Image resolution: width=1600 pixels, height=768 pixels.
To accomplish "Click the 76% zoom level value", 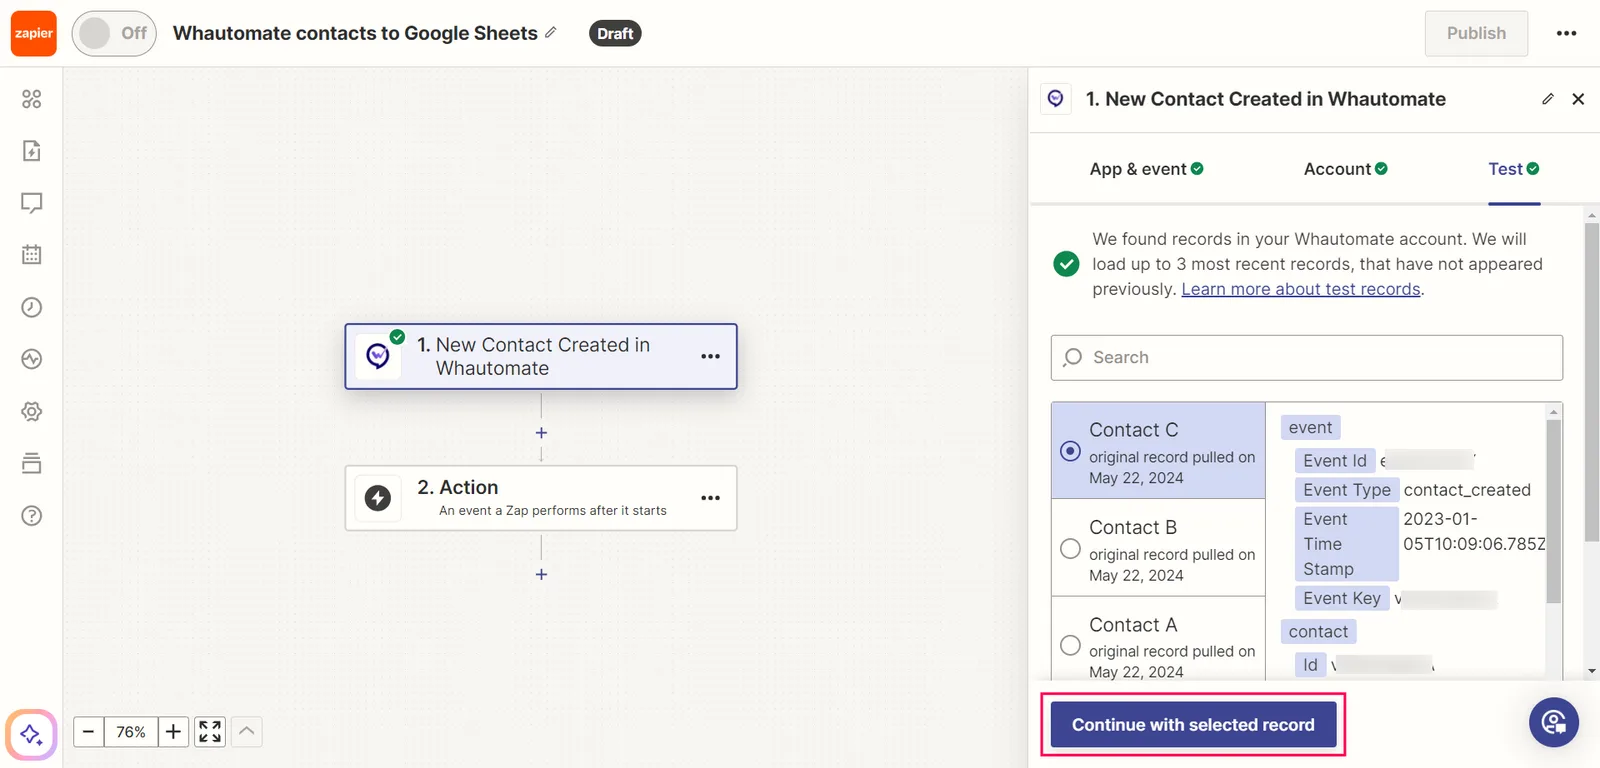I will click(131, 732).
